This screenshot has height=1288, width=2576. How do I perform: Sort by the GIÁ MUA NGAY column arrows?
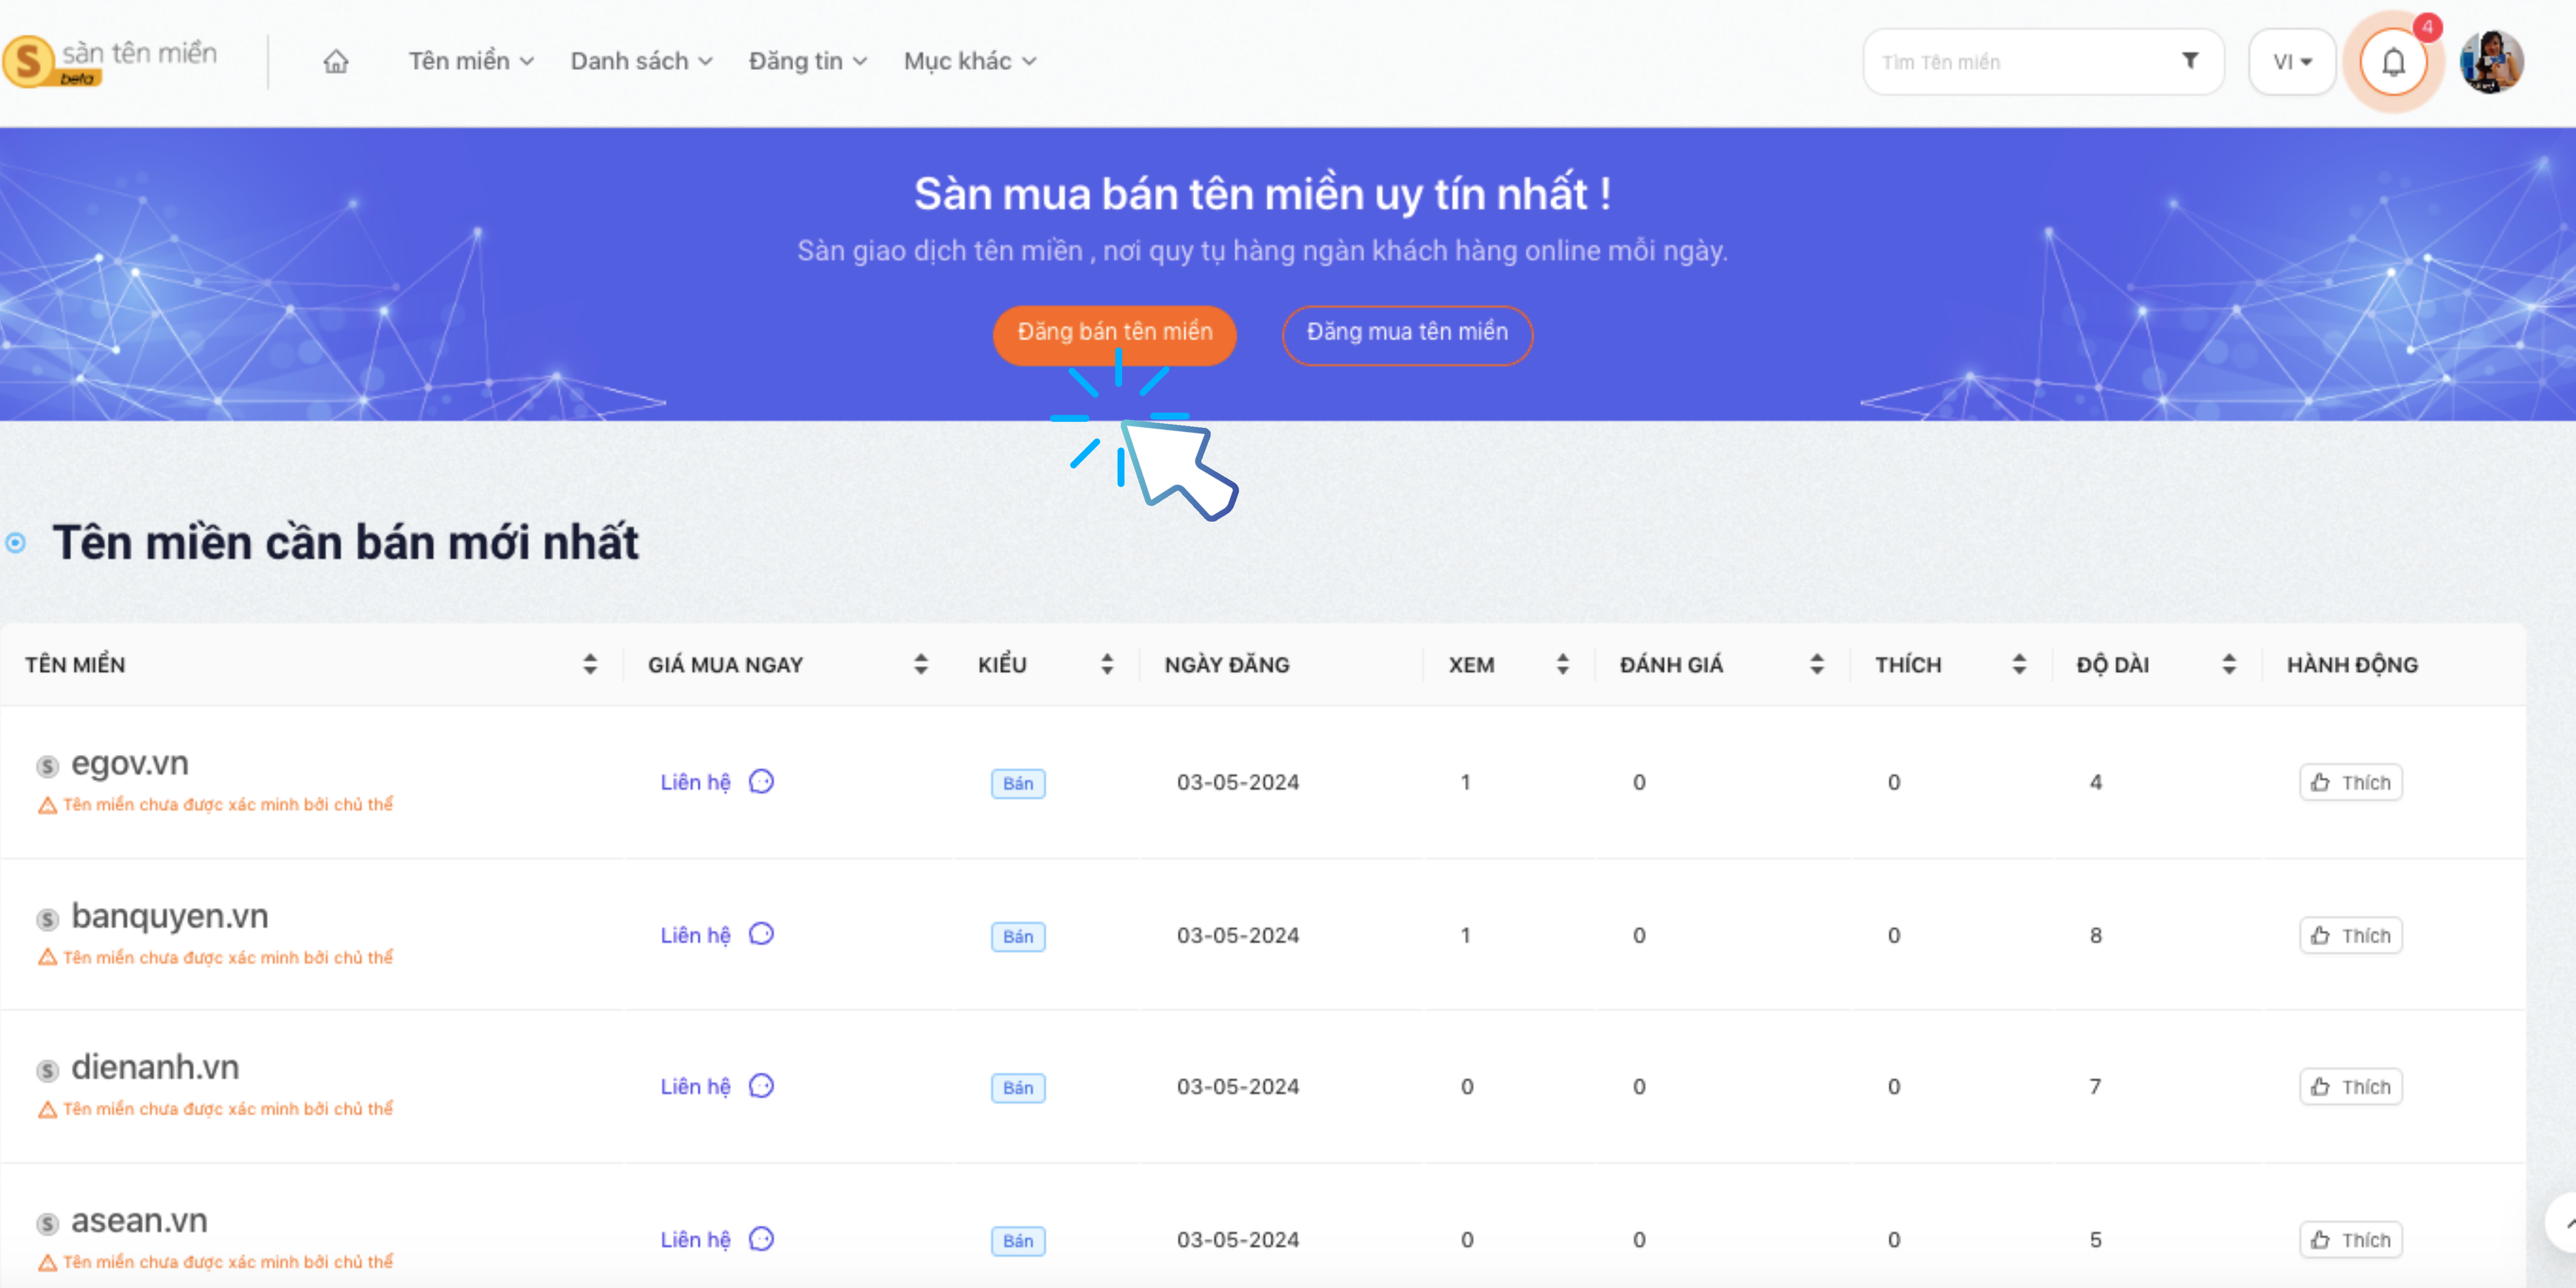(921, 664)
